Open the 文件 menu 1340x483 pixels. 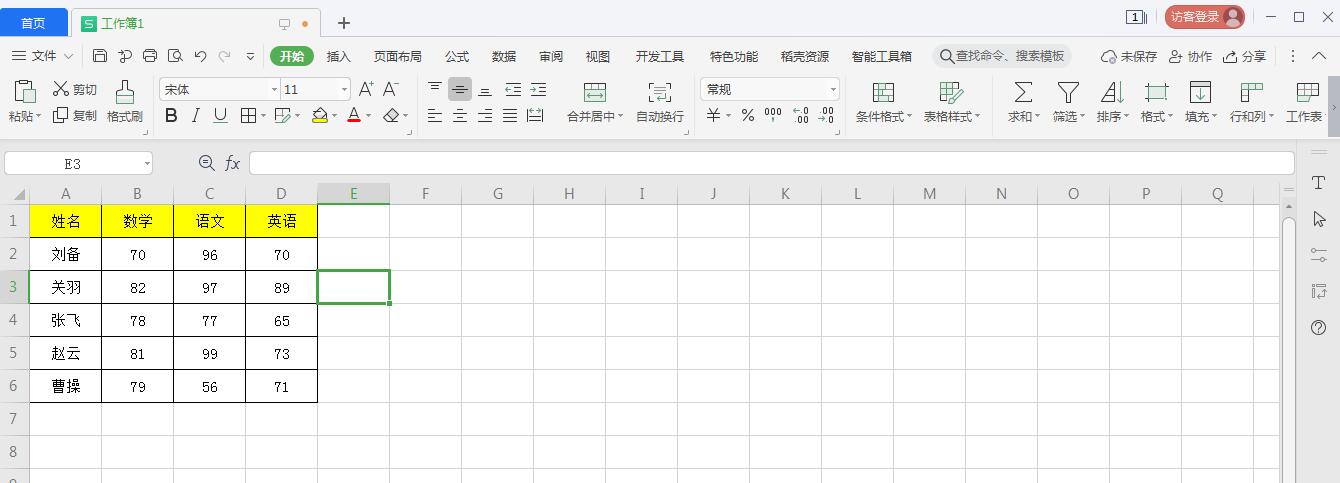tap(43, 56)
